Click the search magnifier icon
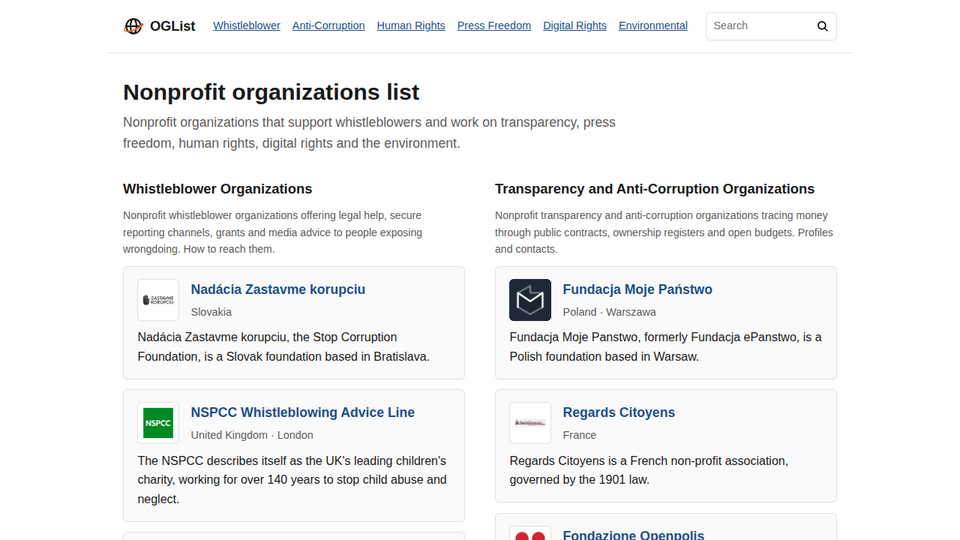 point(822,26)
